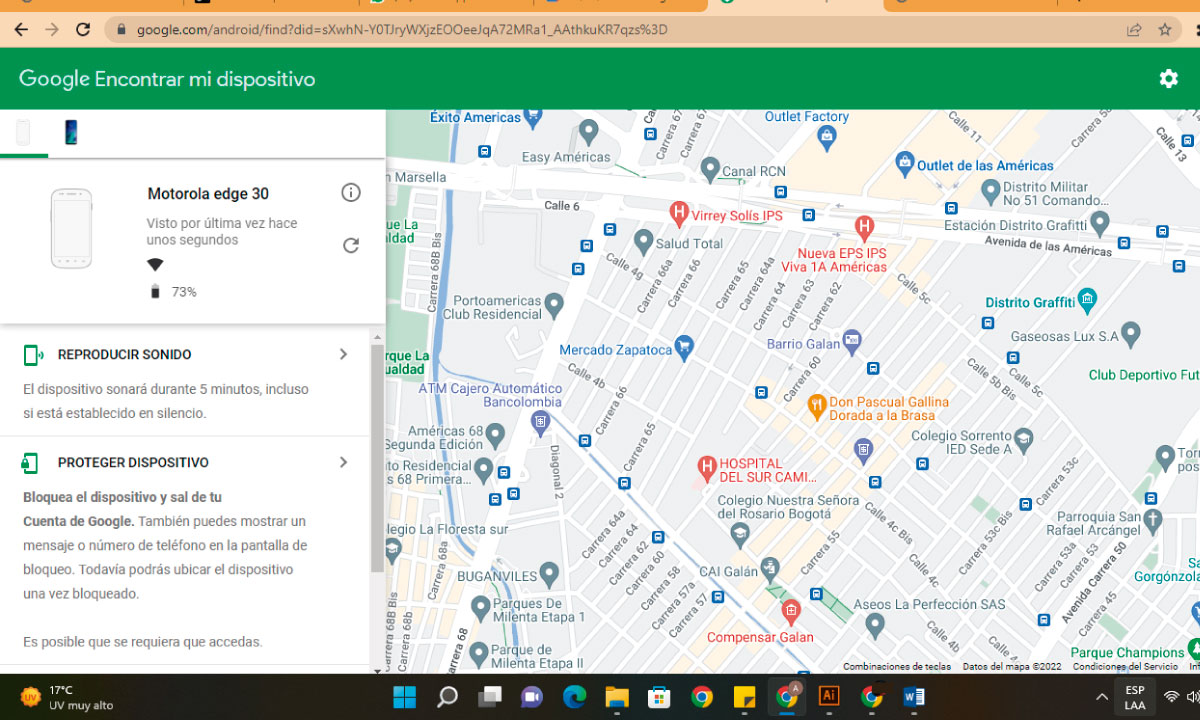Select the Salud Total map pin
Screen dimensions: 1200x720
point(644,240)
